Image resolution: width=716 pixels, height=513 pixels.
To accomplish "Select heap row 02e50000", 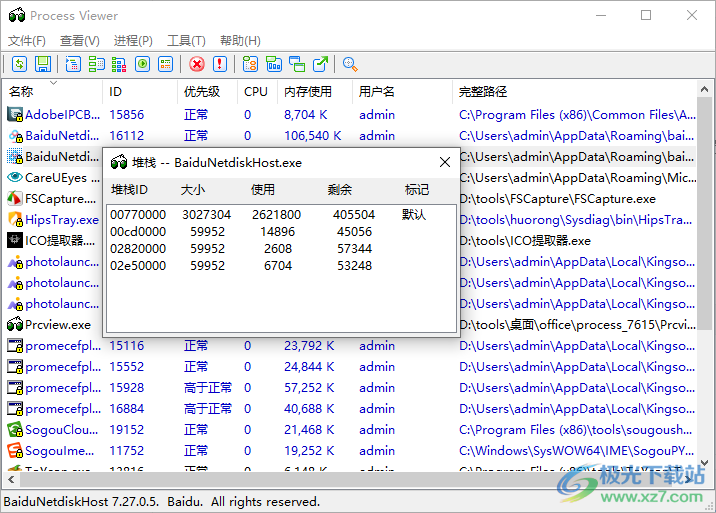I will (x=281, y=265).
